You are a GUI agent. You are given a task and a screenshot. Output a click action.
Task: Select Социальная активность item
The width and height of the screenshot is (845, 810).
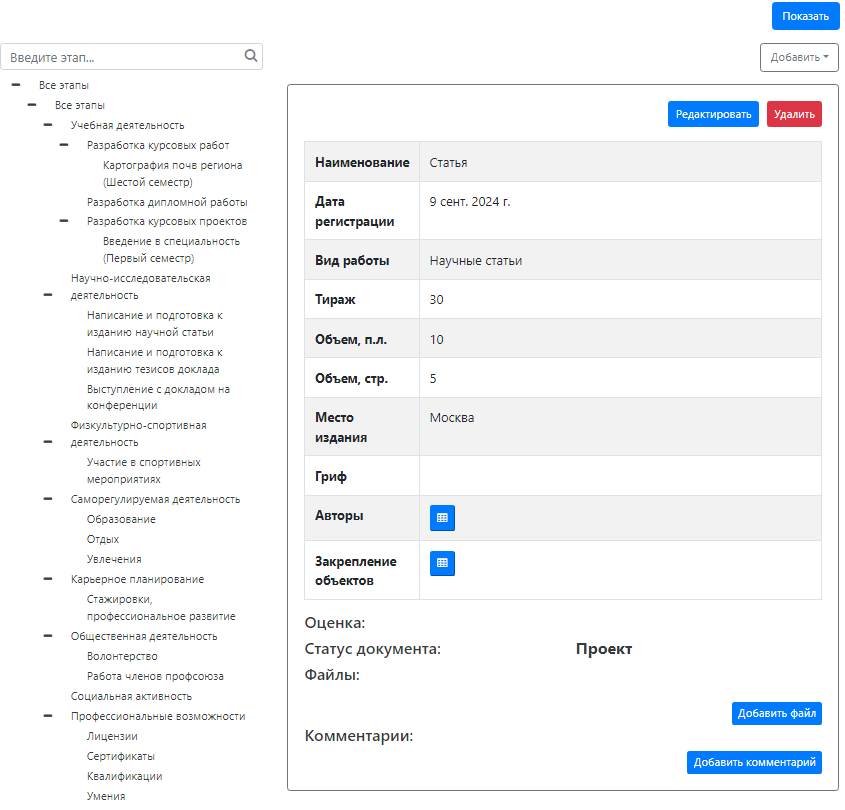(x=131, y=696)
